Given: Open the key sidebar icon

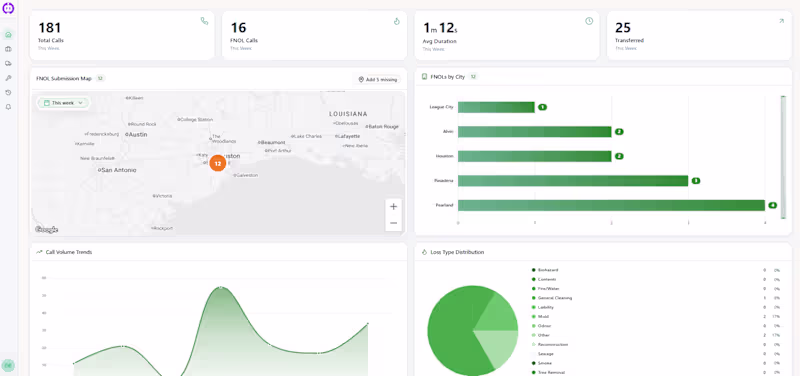Looking at the screenshot, I should [8, 78].
